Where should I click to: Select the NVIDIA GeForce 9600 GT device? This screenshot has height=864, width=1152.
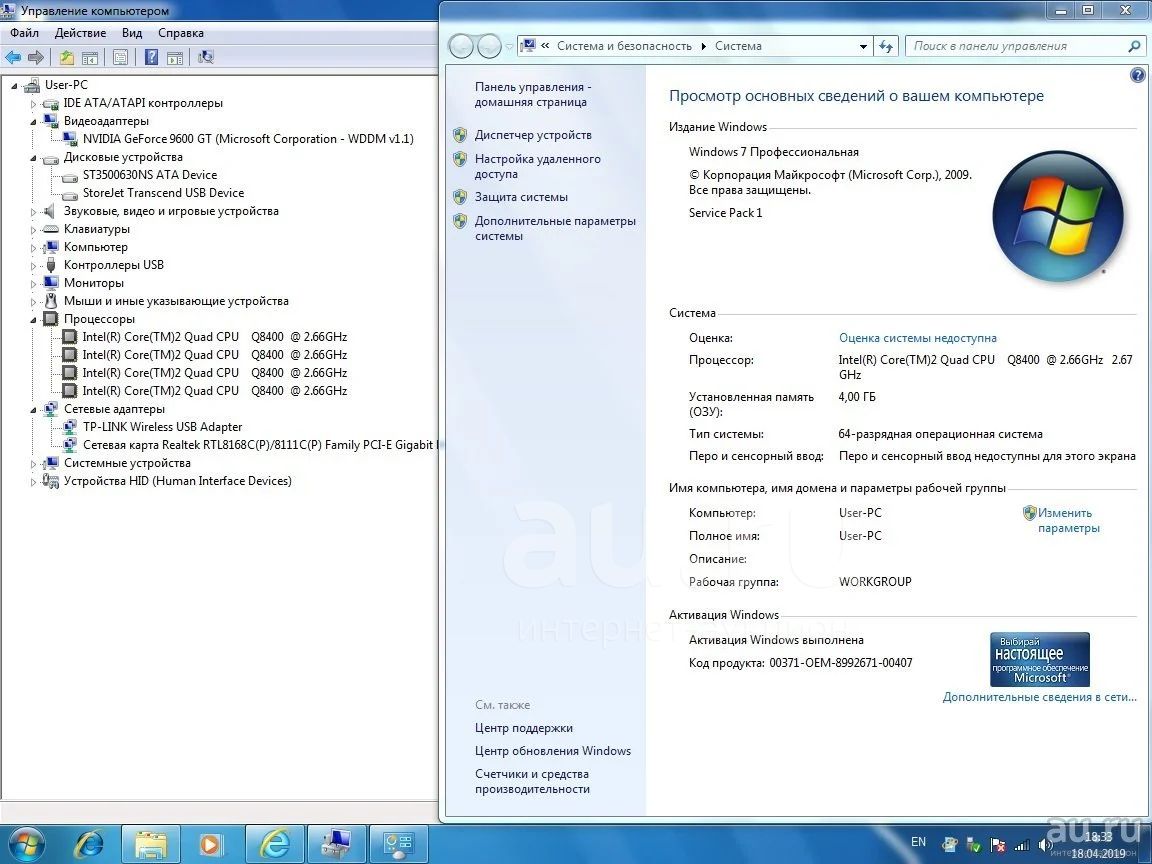click(248, 139)
